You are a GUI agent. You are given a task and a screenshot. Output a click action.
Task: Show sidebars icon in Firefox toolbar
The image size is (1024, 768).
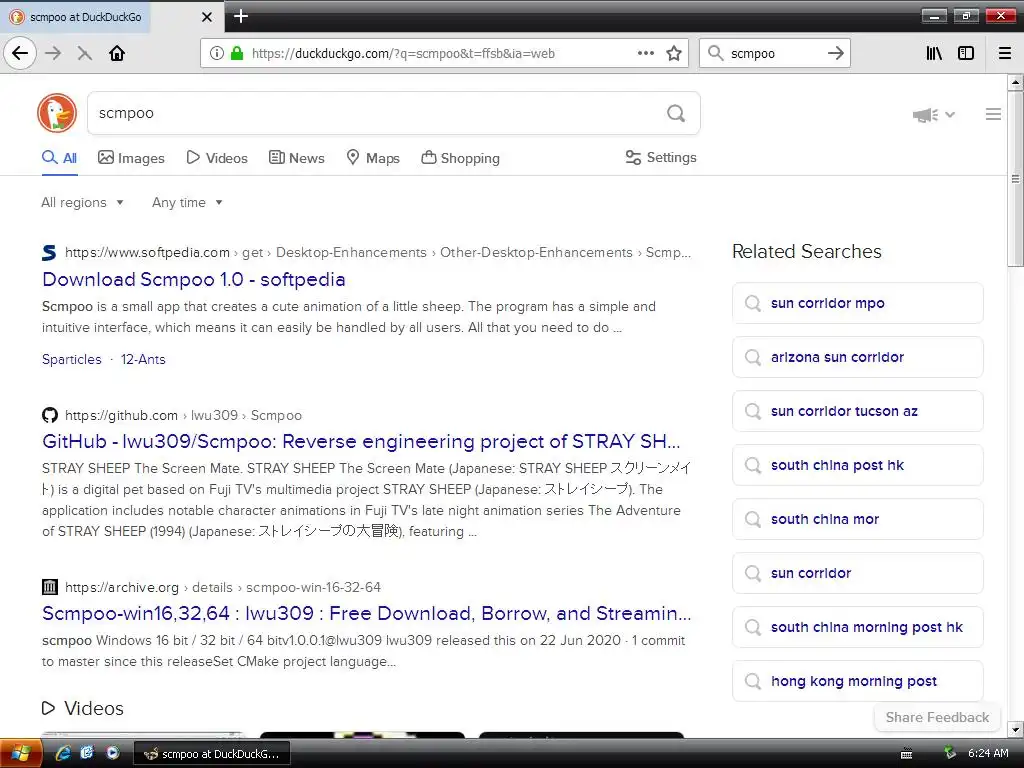click(x=966, y=54)
